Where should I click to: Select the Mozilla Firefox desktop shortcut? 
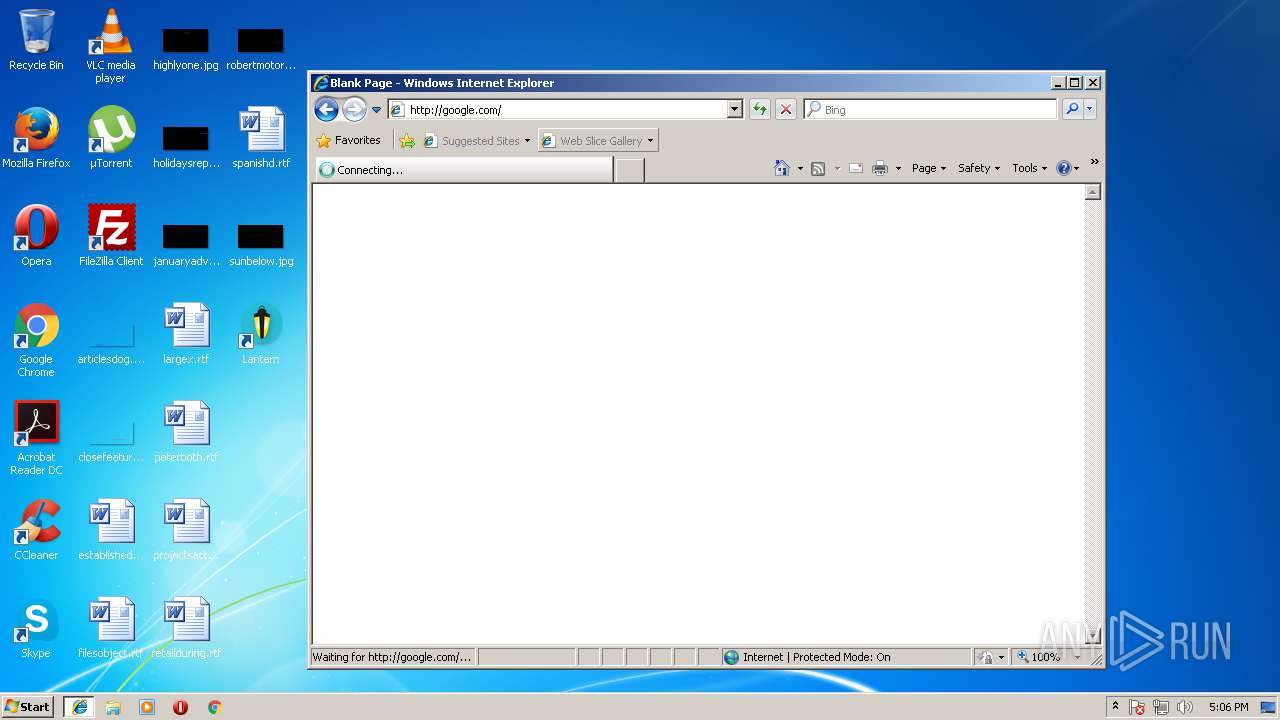click(x=36, y=138)
